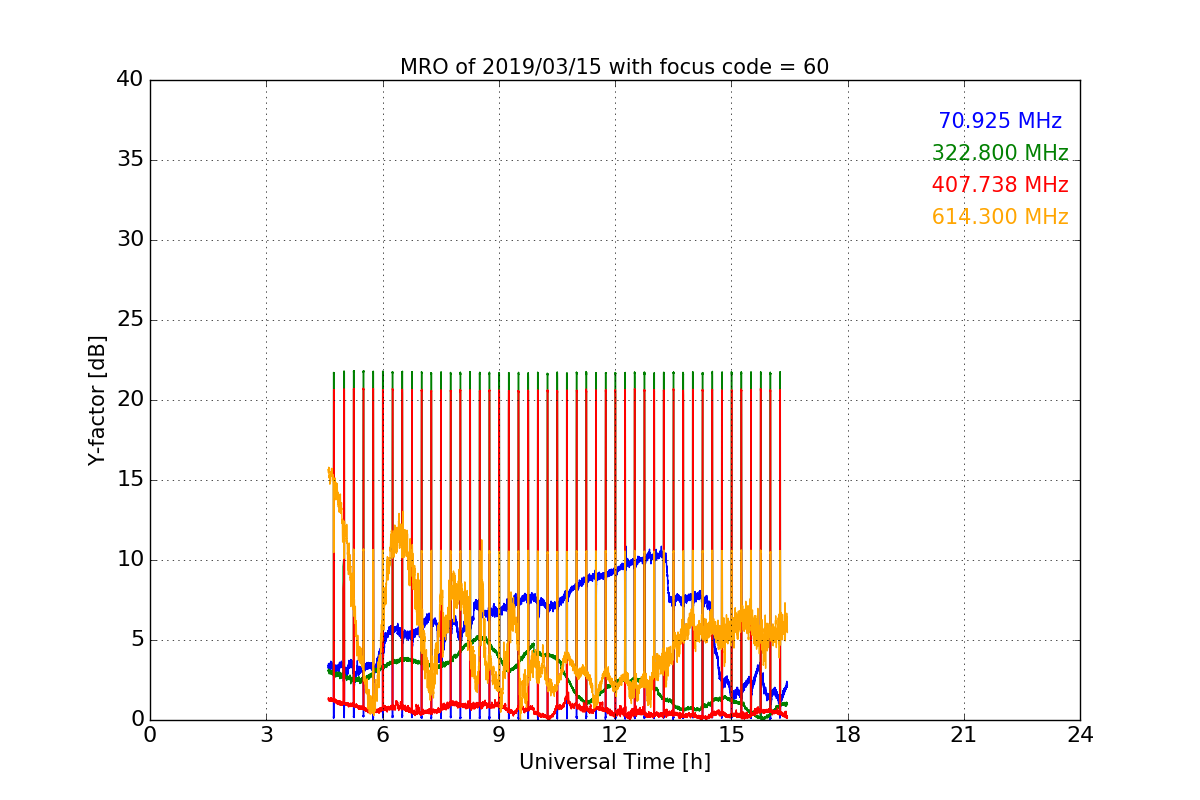The width and height of the screenshot is (1200, 800).
Task: Click the x-axis tick label 18
Action: click(847, 735)
